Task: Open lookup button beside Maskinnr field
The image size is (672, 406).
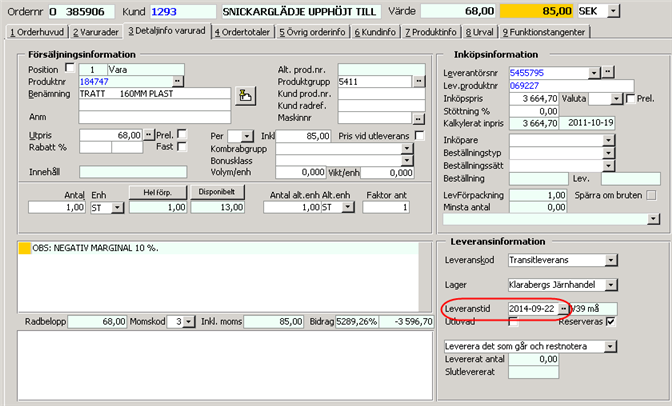Action: (419, 118)
